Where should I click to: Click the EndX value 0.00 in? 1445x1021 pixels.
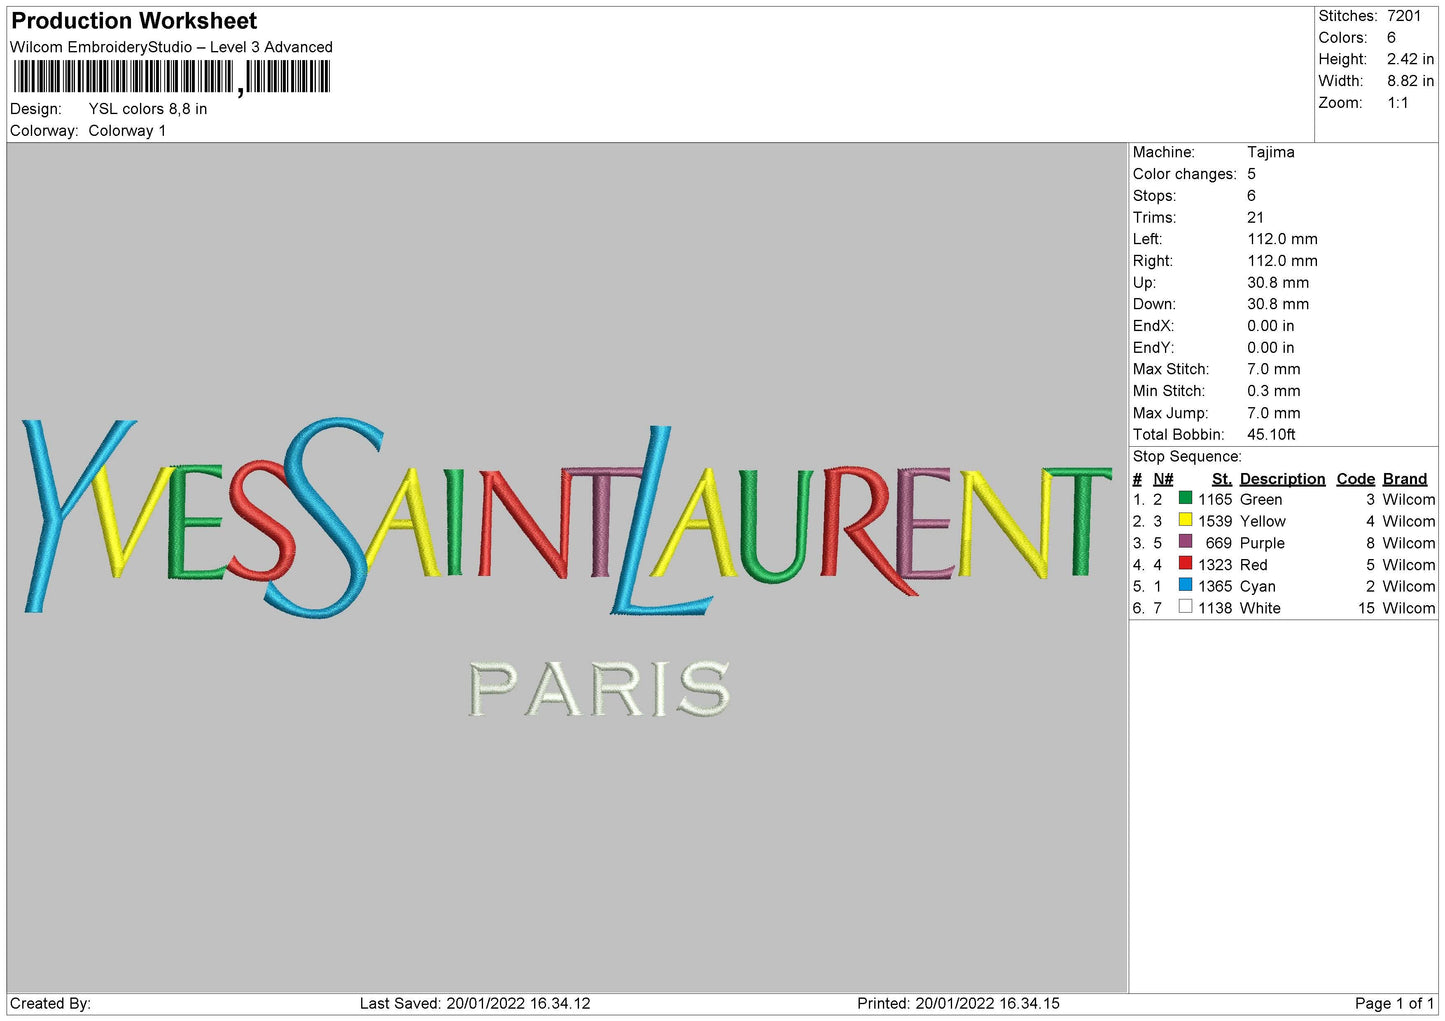(x=1270, y=326)
